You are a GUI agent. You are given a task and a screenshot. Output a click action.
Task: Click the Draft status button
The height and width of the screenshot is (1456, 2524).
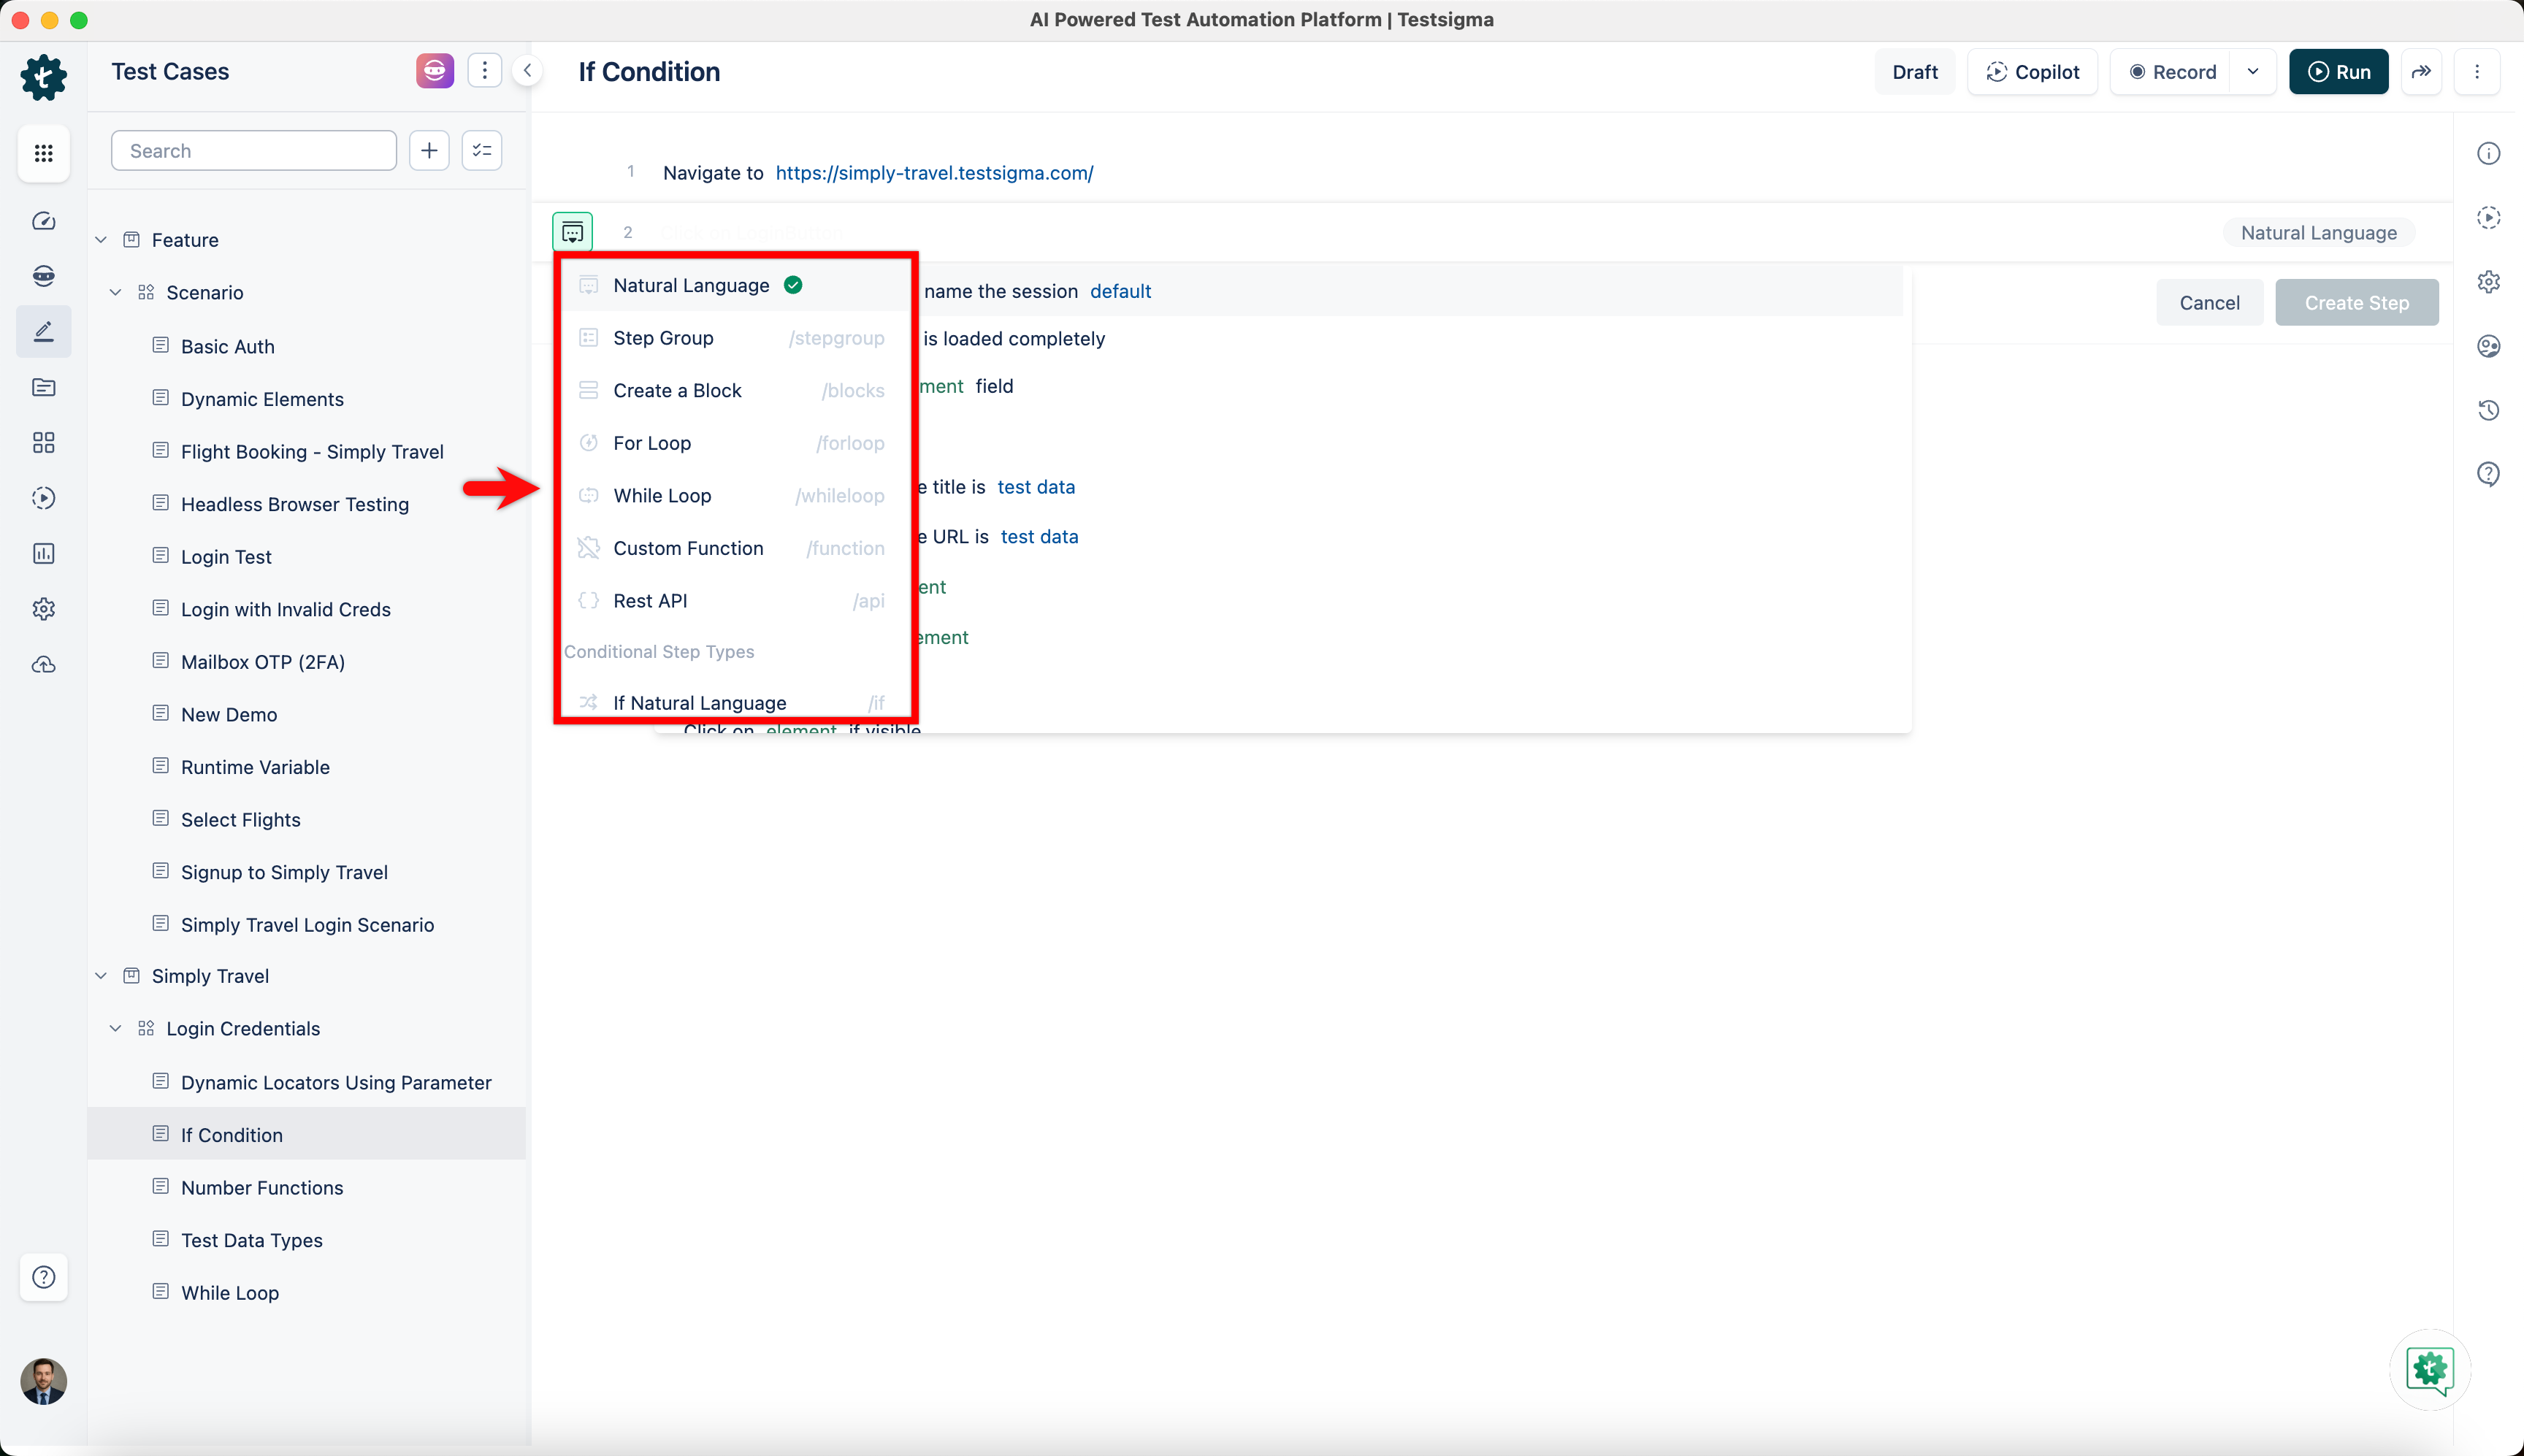click(x=1914, y=71)
